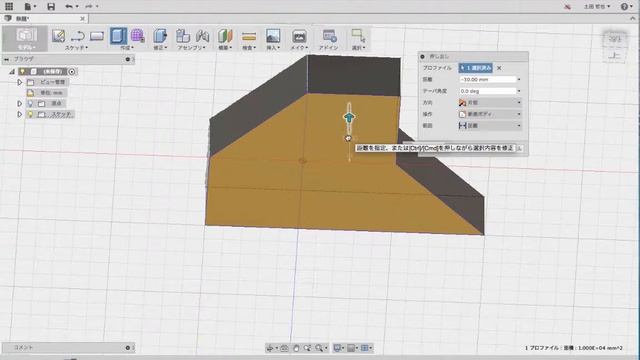Open the 作成 toolbar dropdown menu
This screenshot has height=360, width=640.
(127, 48)
